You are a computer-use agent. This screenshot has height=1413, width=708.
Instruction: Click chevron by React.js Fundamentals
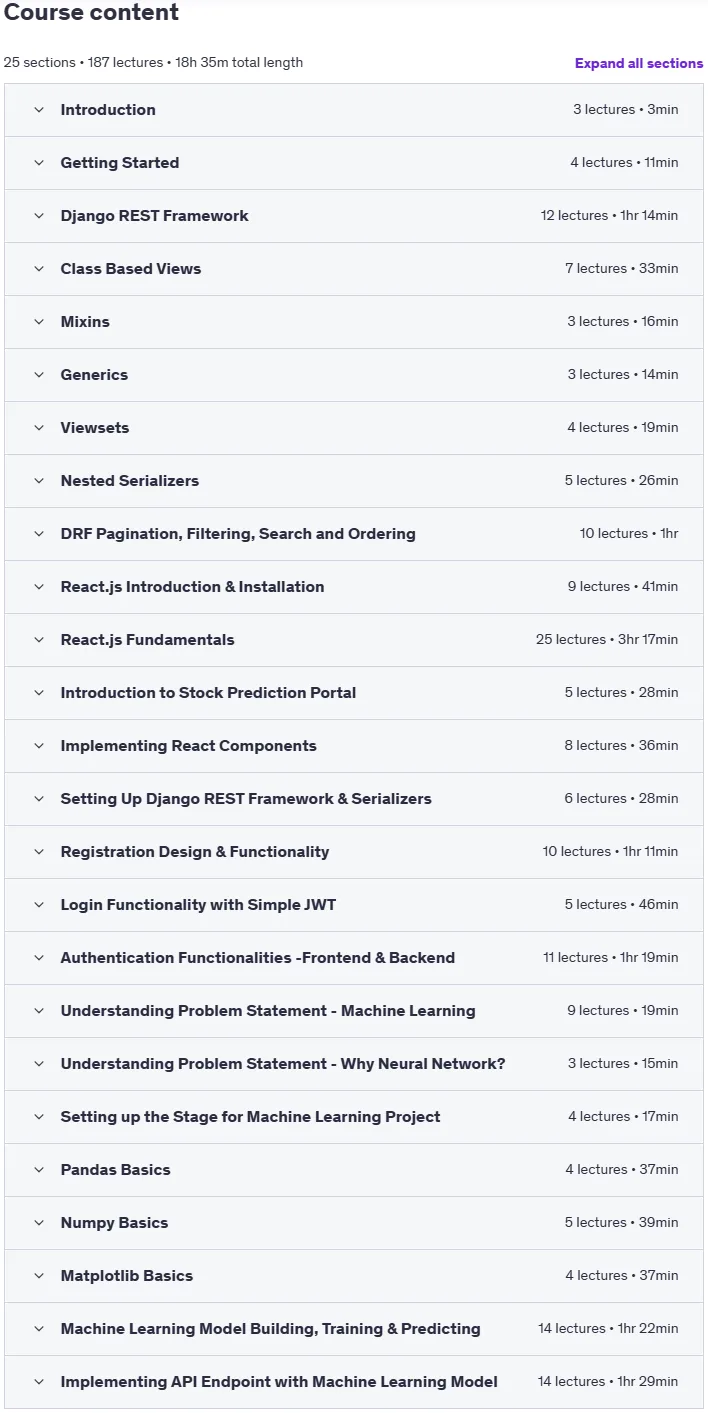[x=39, y=640]
